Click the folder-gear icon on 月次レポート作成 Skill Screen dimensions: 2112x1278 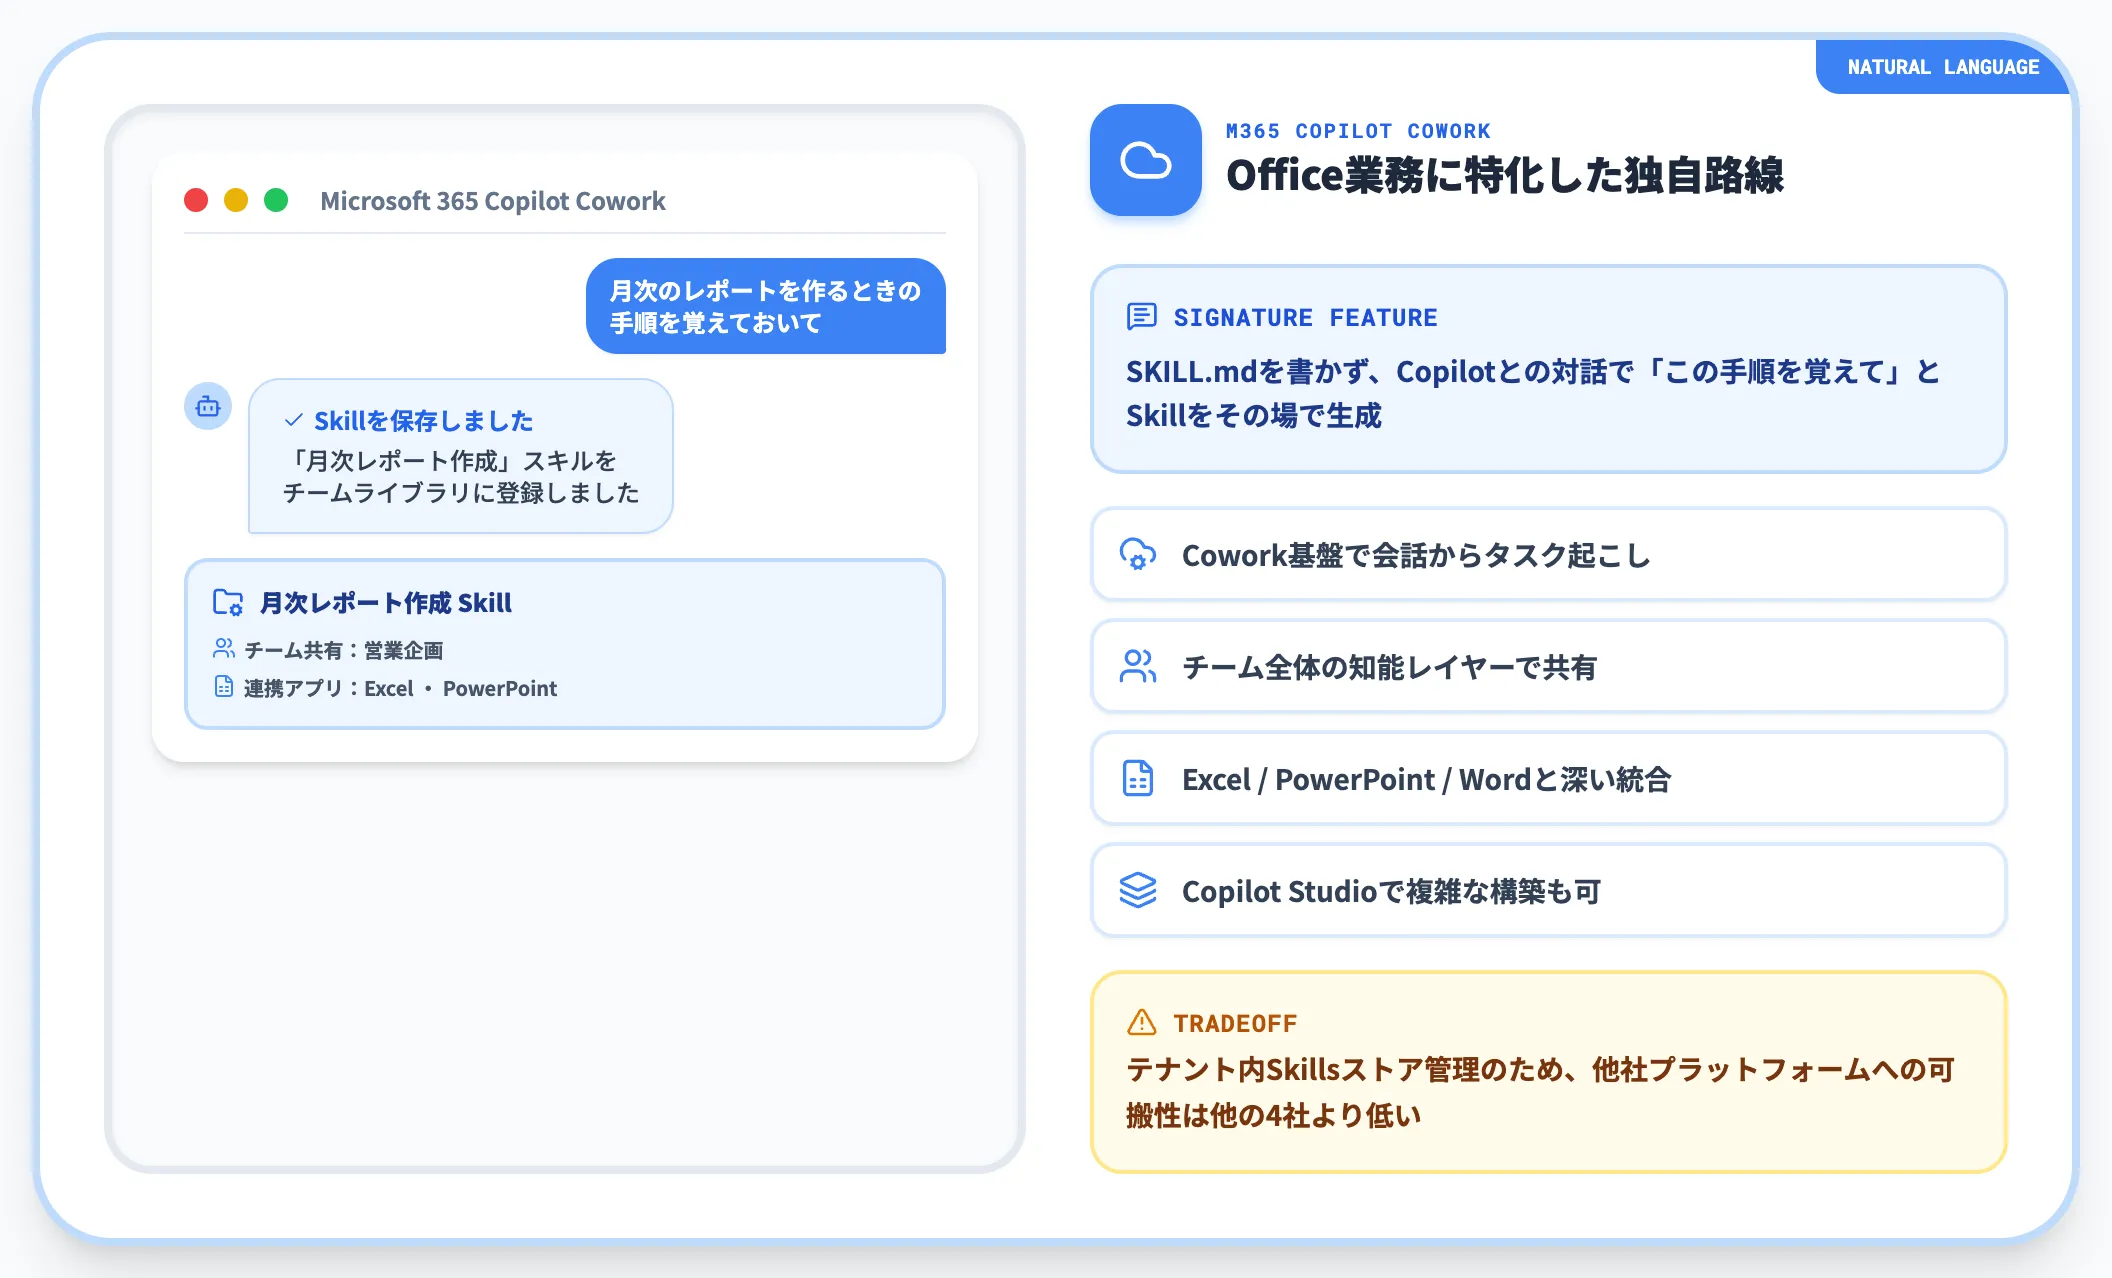tap(228, 602)
